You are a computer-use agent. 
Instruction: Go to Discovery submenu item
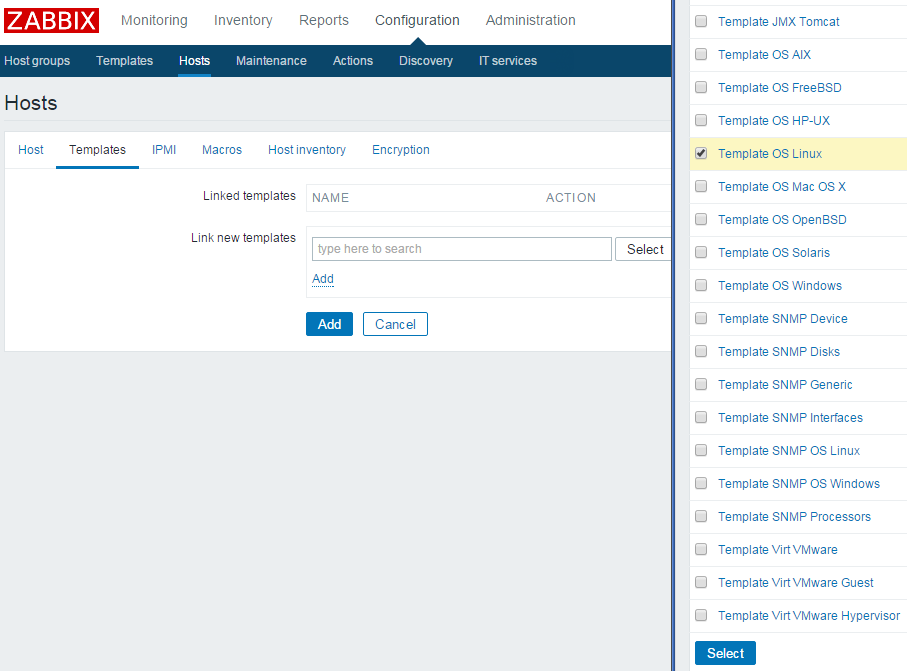coord(426,61)
